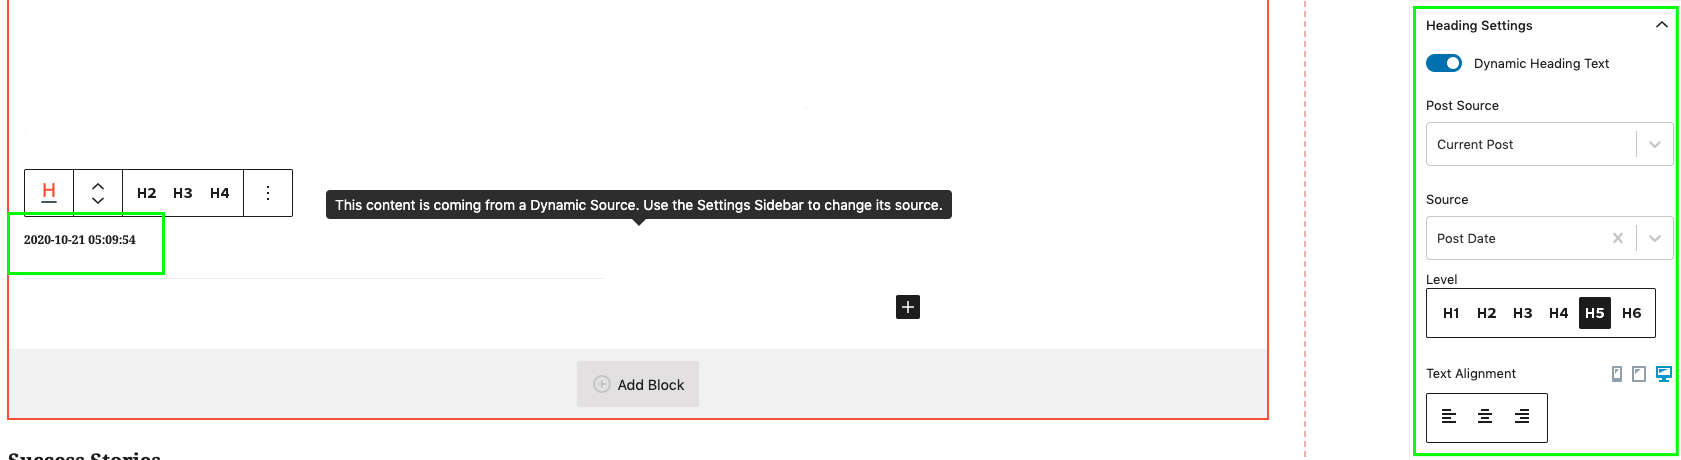The image size is (1681, 460).
Task: Align heading text right
Action: click(x=1522, y=417)
